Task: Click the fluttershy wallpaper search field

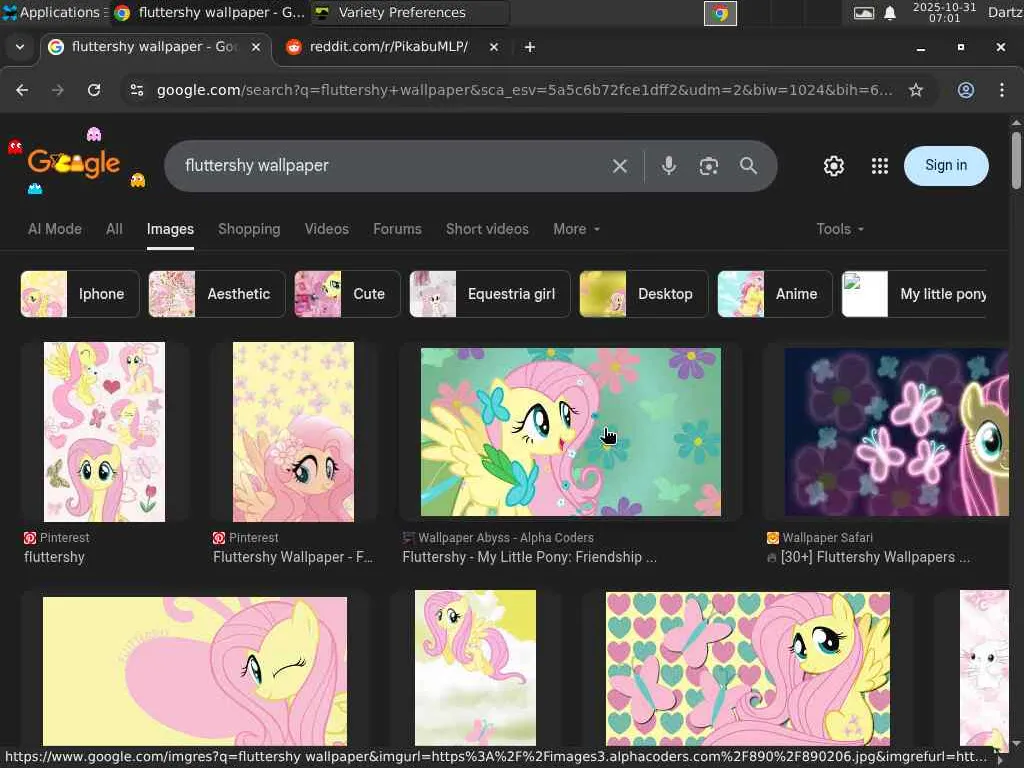Action: coord(392,166)
